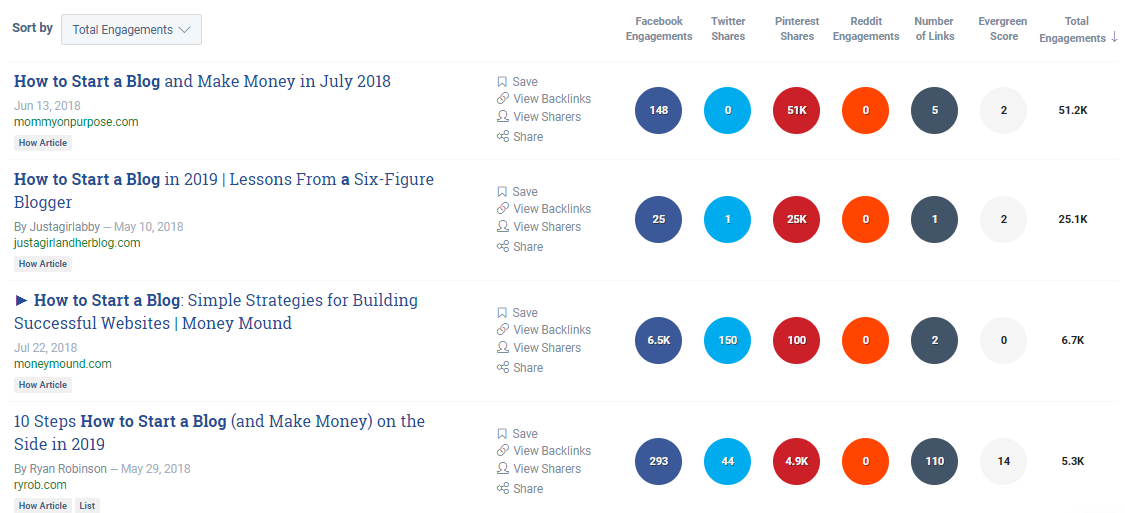Sort by Total Engagements column header arrow
Screen dimensions: 1125x513
pyautogui.click(x=1115, y=37)
